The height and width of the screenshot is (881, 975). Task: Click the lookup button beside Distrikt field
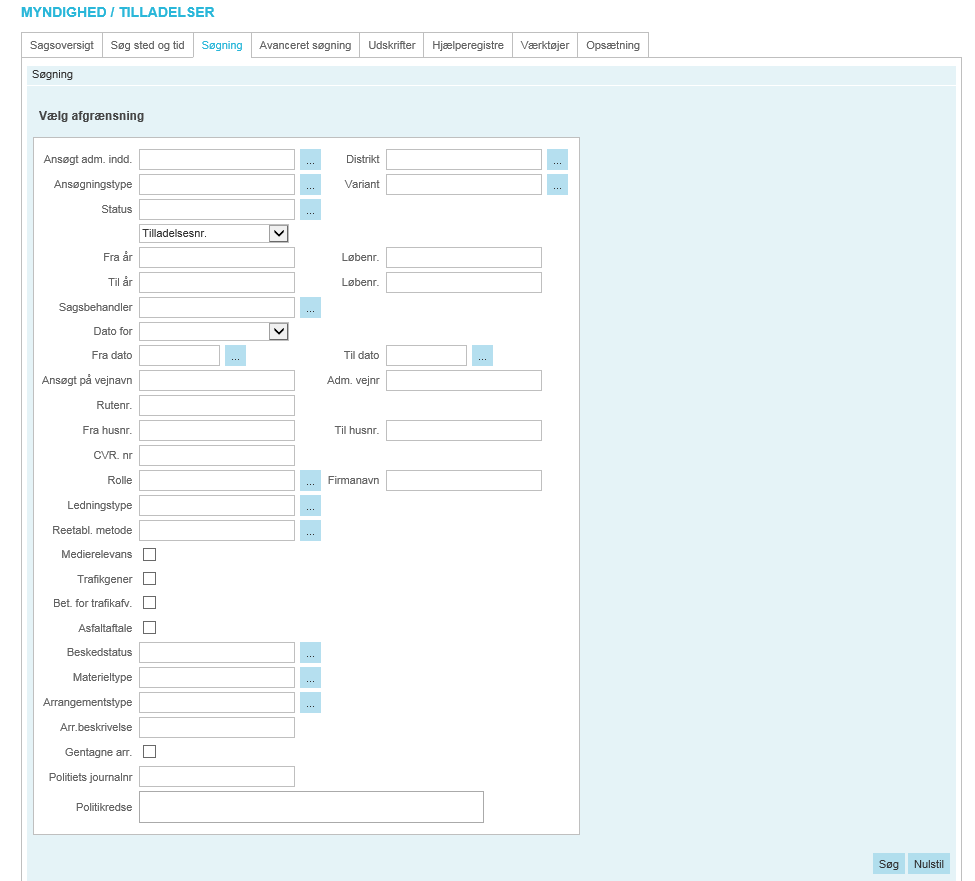tap(557, 160)
